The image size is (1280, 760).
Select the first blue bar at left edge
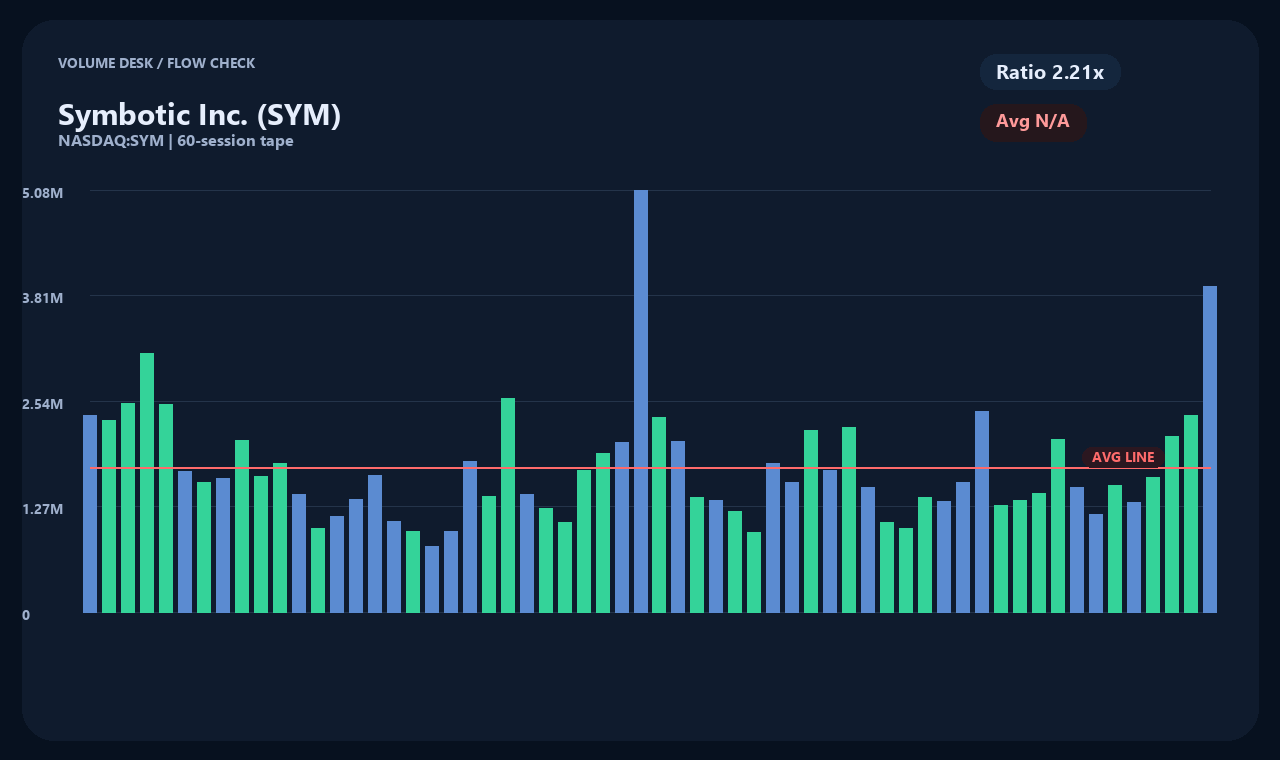click(x=90, y=514)
